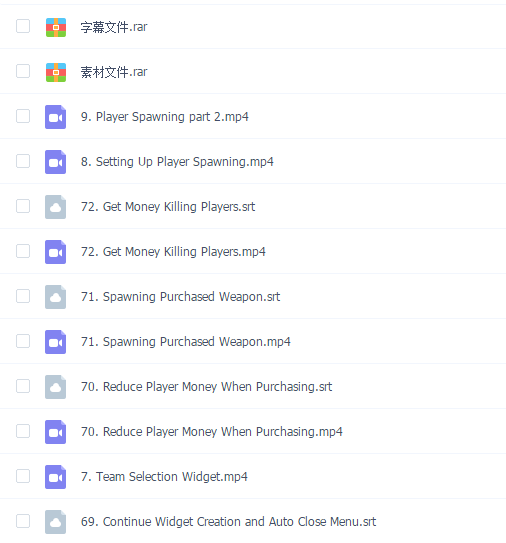The height and width of the screenshot is (543, 506).
Task: Click the cloud icon for 69. Continue Widget Creation.srt
Action: point(55,522)
